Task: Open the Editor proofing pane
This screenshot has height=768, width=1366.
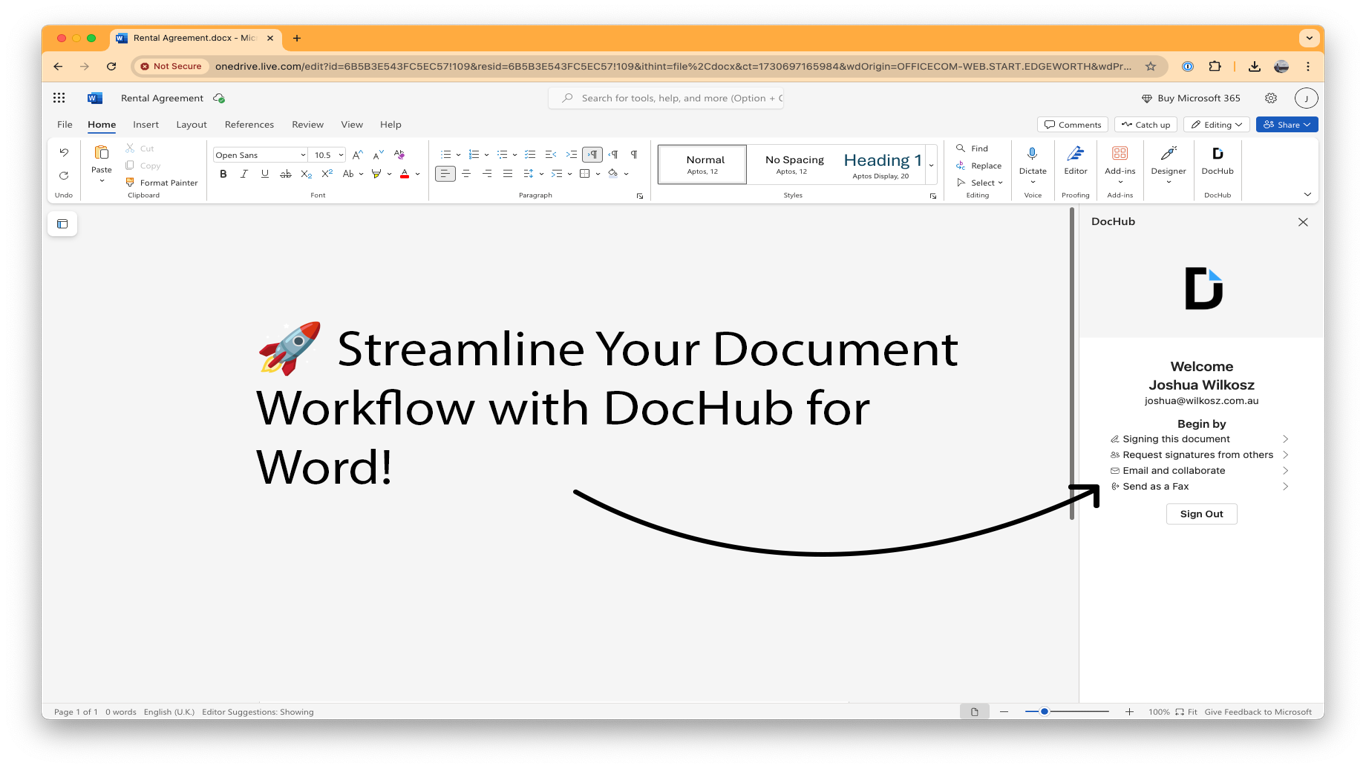Action: coord(1075,160)
